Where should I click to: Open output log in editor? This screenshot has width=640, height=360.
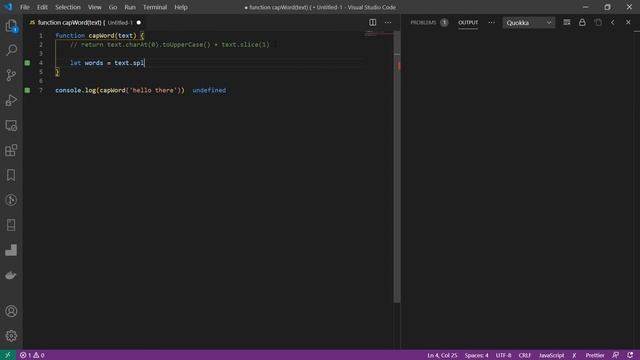click(x=598, y=22)
